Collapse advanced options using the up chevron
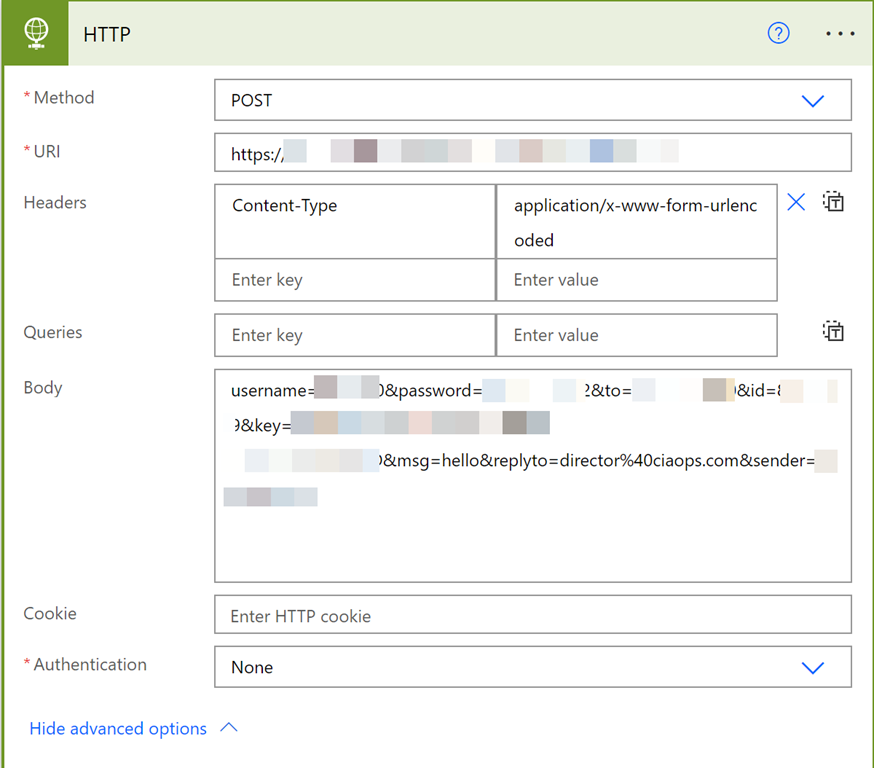 [x=228, y=728]
